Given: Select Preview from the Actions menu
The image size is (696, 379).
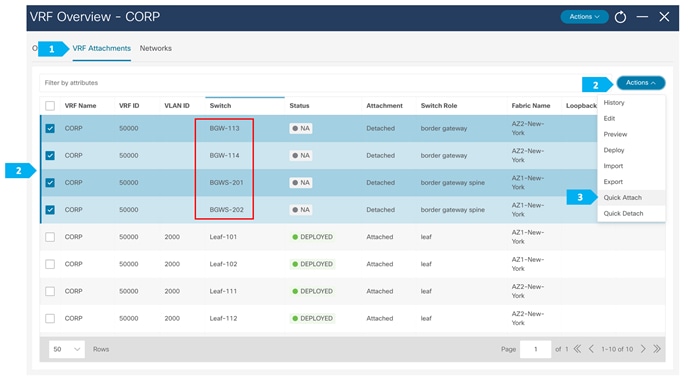Looking at the screenshot, I should 615,134.
